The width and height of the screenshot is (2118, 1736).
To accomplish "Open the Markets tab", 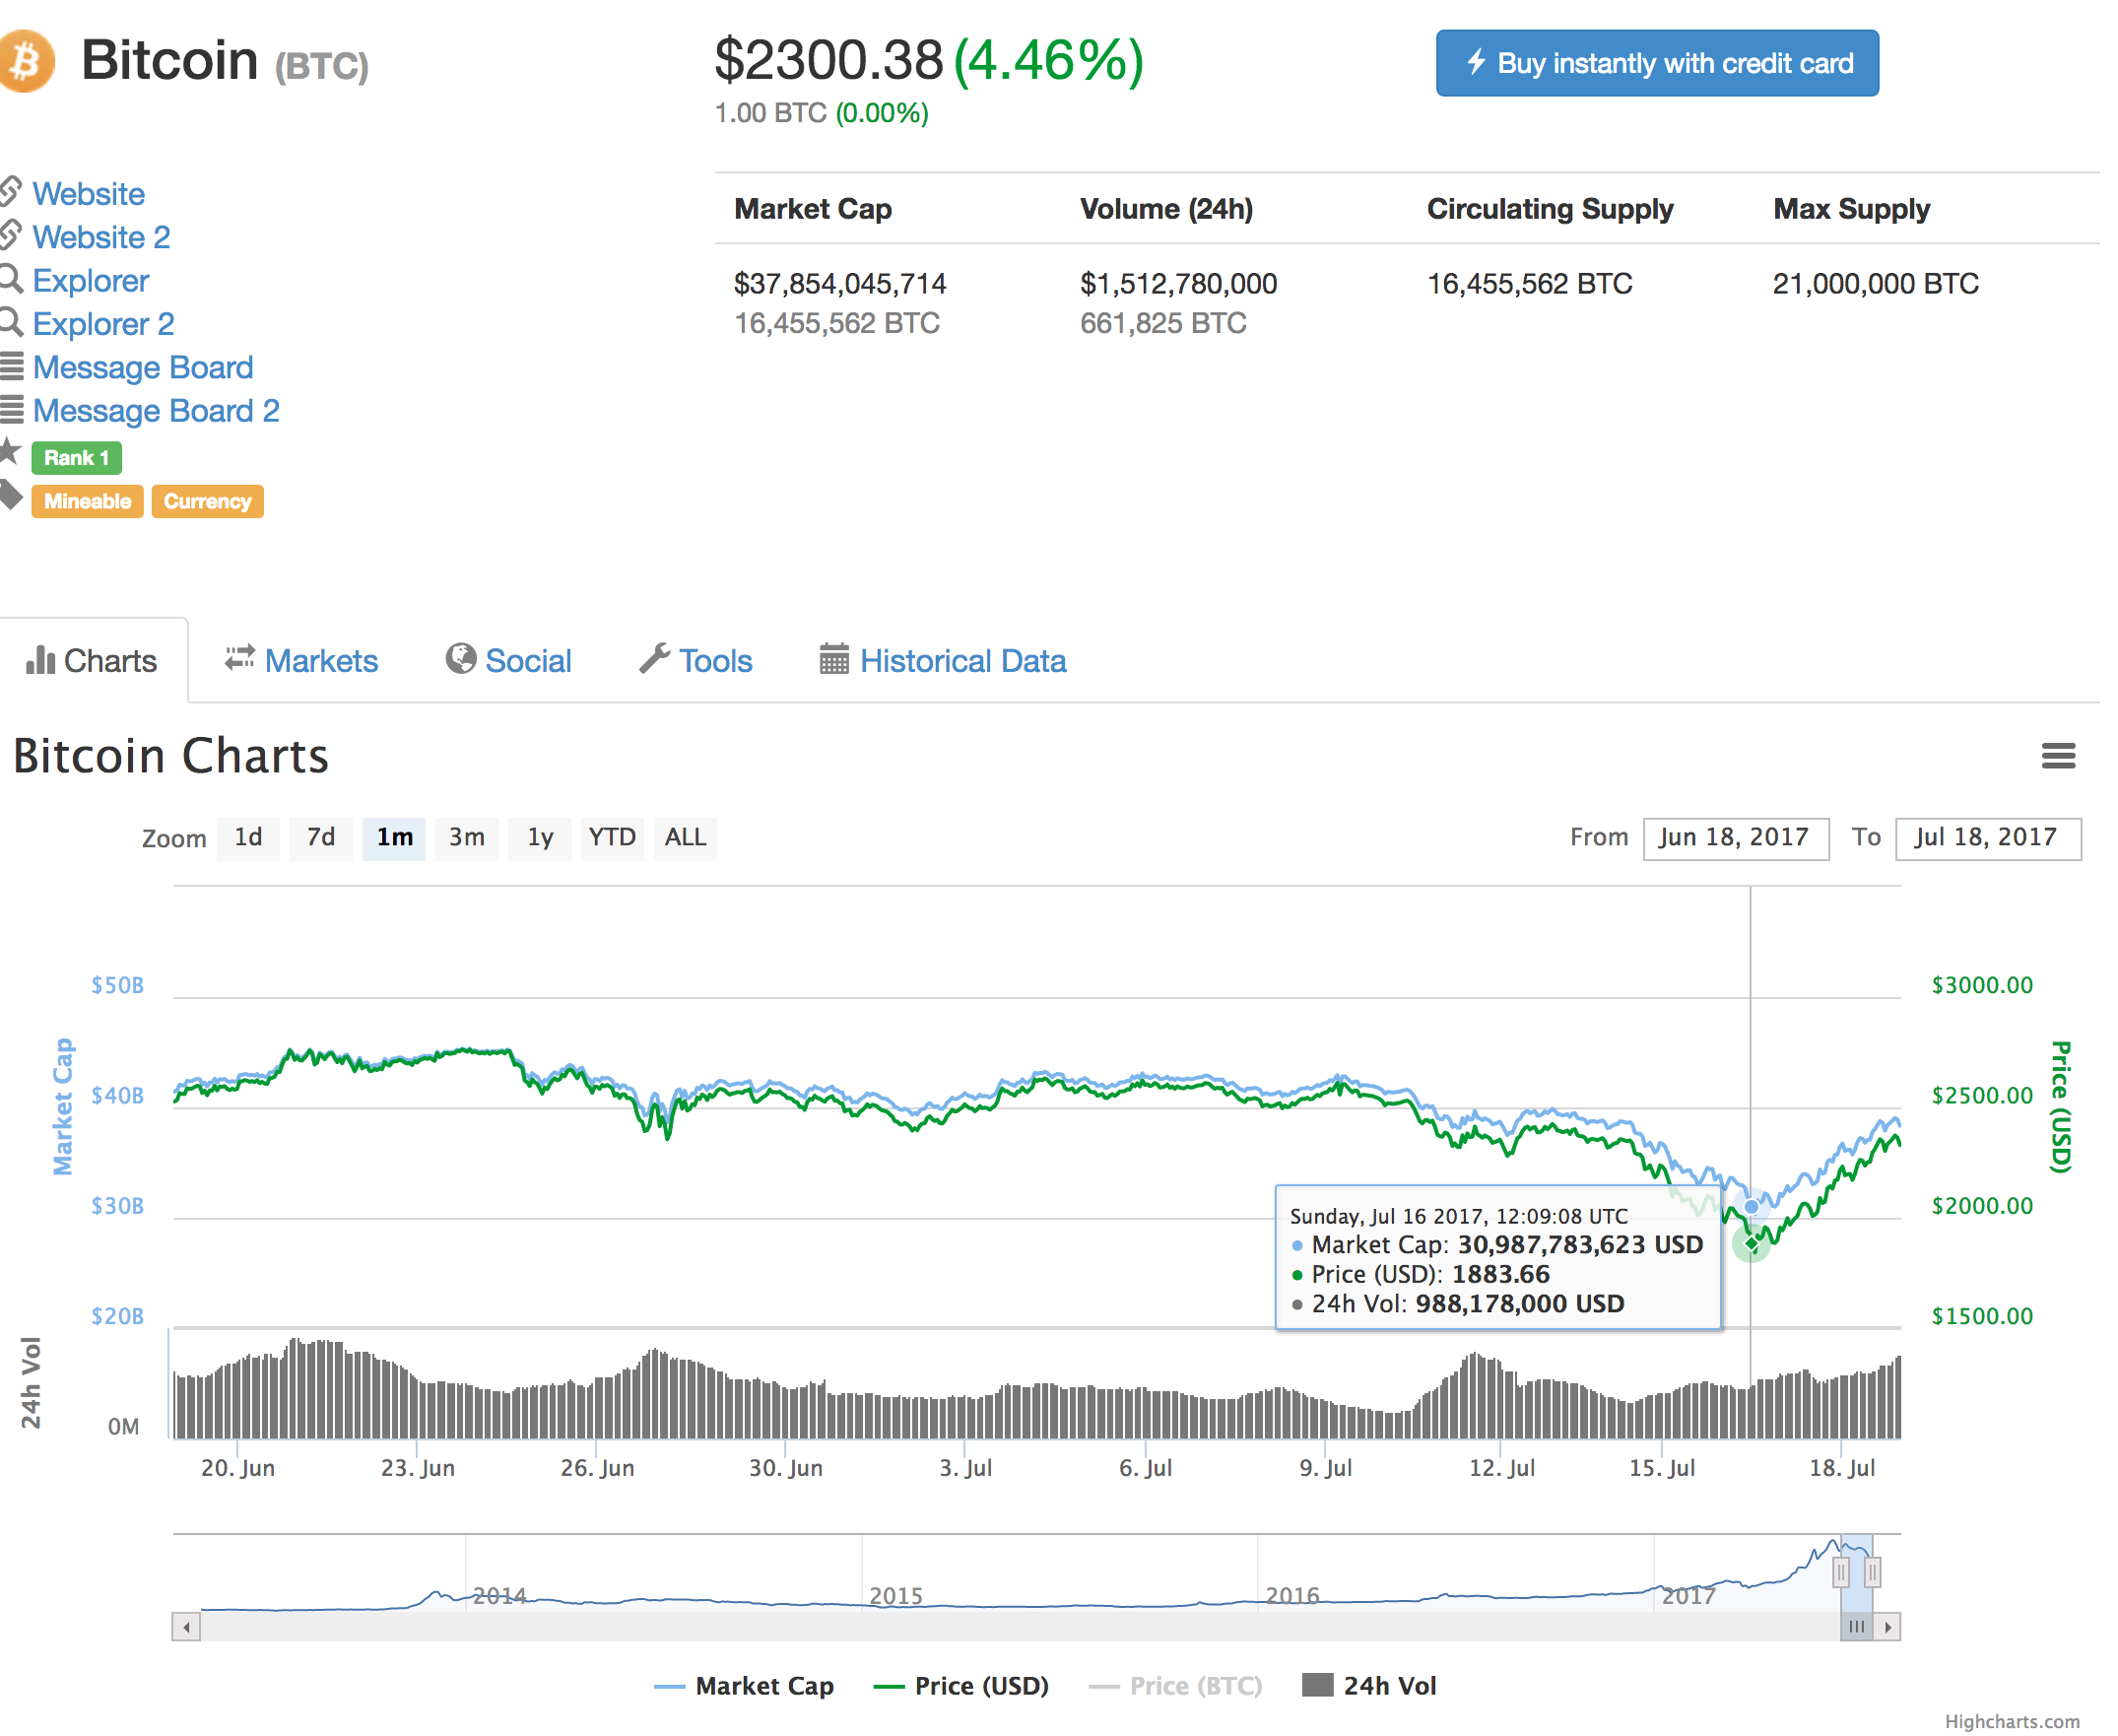I will pos(302,661).
